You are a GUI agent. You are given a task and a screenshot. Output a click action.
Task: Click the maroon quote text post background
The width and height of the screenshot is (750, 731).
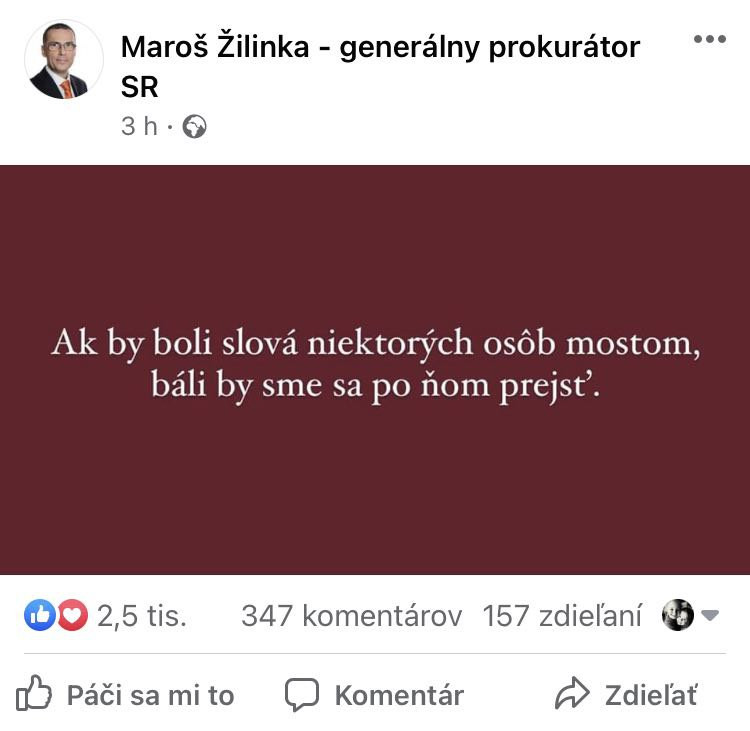tap(375, 478)
